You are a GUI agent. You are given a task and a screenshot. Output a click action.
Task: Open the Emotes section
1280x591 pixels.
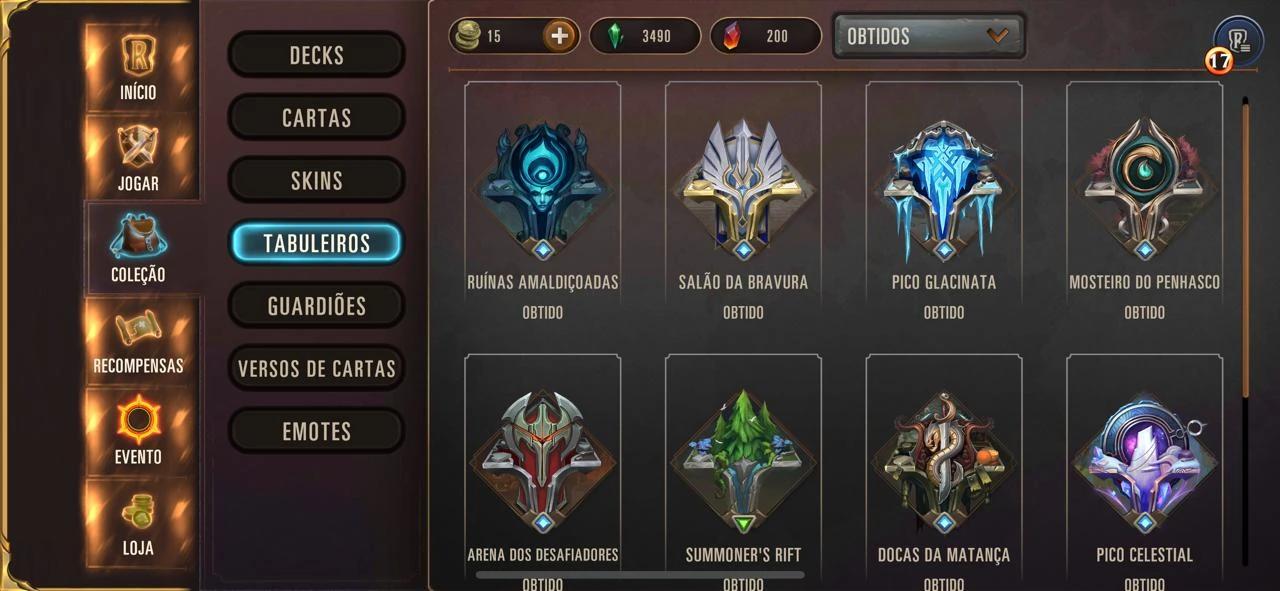point(316,432)
